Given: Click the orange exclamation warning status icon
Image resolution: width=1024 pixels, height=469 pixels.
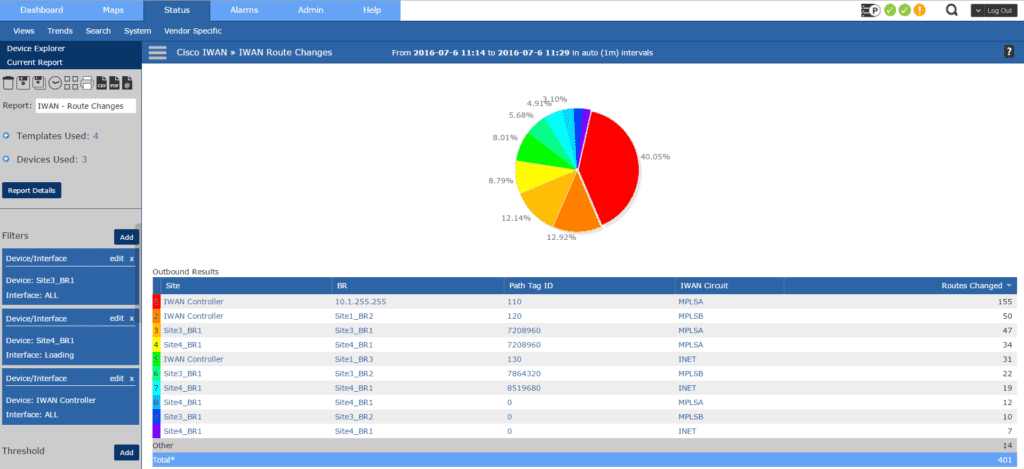Looking at the screenshot, I should 920,10.
